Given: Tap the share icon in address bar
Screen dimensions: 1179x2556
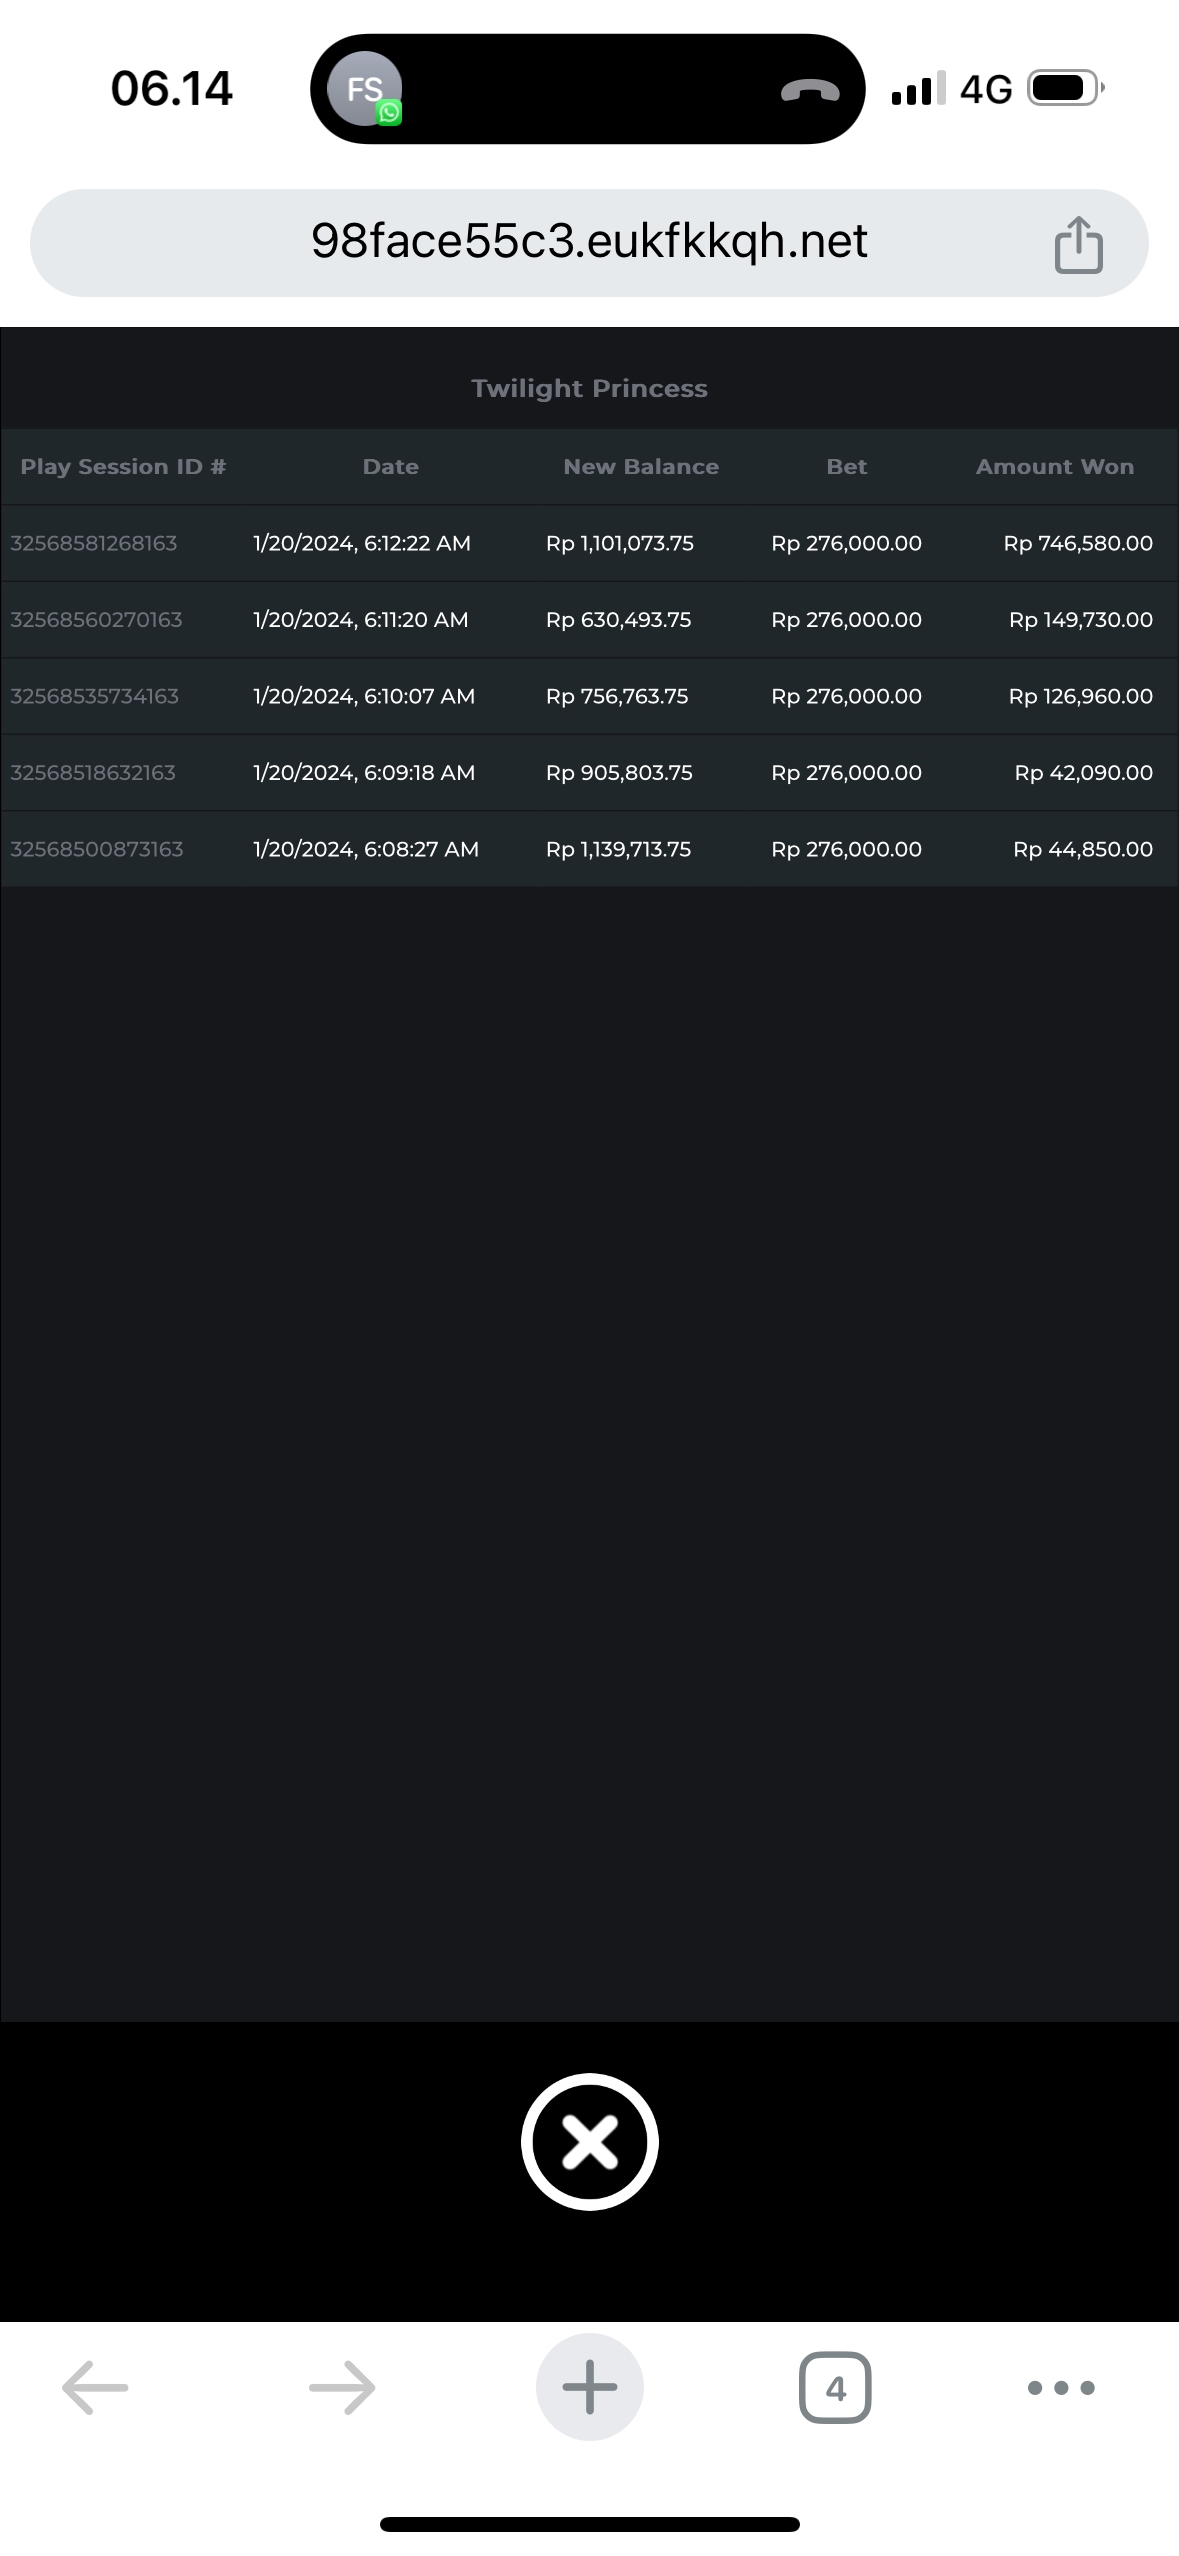Looking at the screenshot, I should coord(1078,244).
